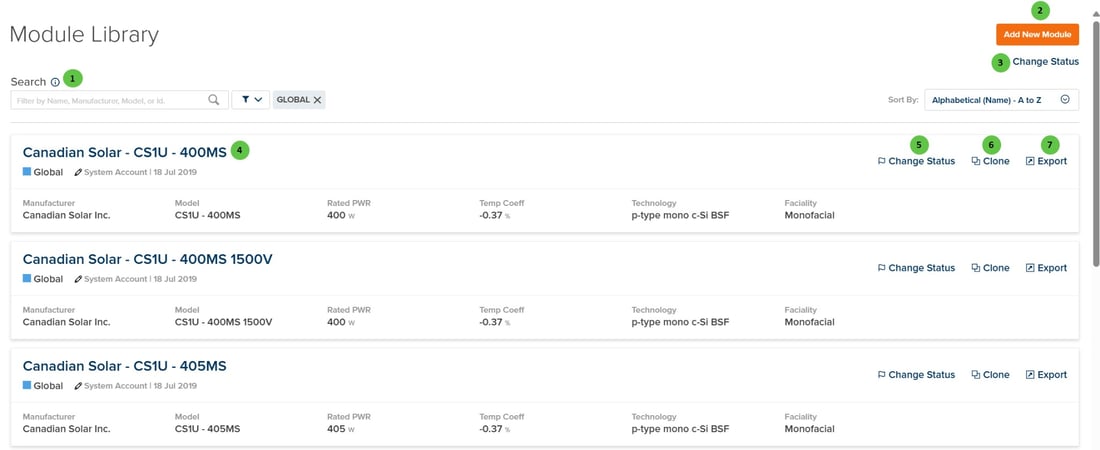Viewport: 1100px width, 450px height.
Task: Remove the GLOBAL filter tag
Action: [x=317, y=100]
